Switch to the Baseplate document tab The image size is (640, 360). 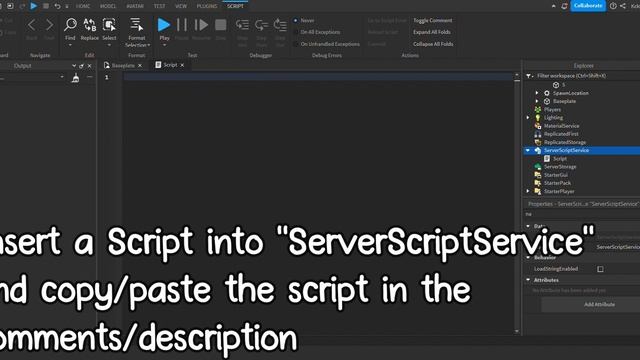pyautogui.click(x=123, y=65)
